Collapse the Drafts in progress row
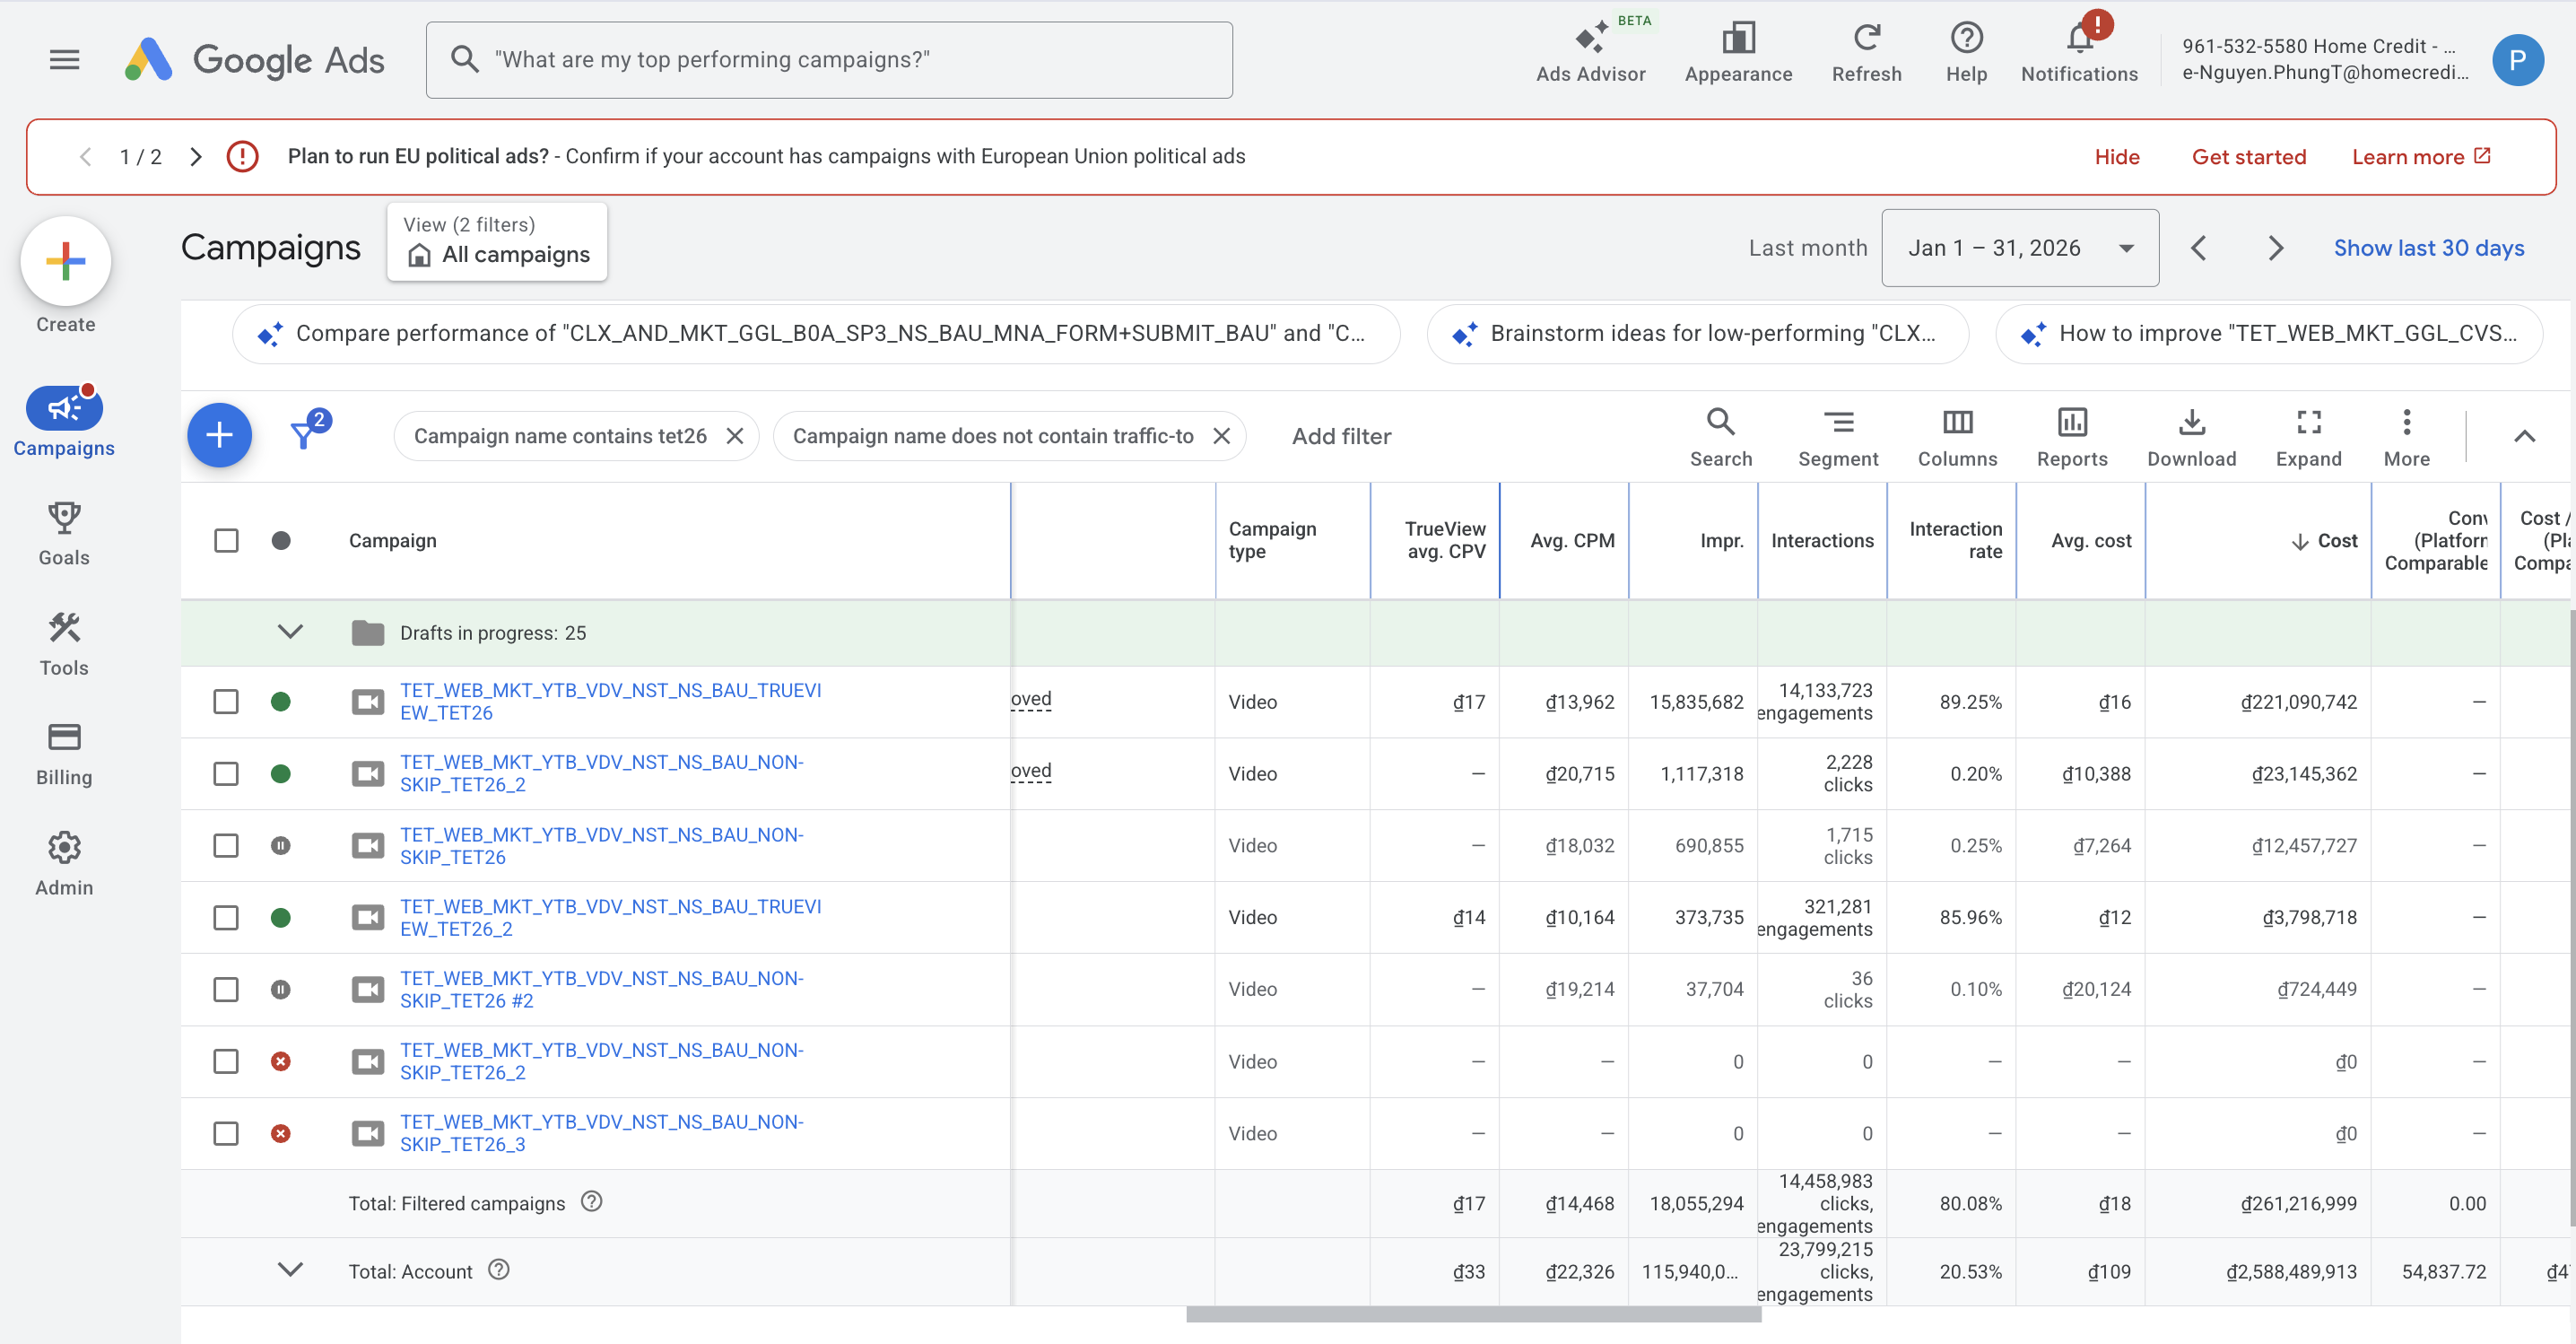Viewport: 2576px width, 1344px height. 290,631
